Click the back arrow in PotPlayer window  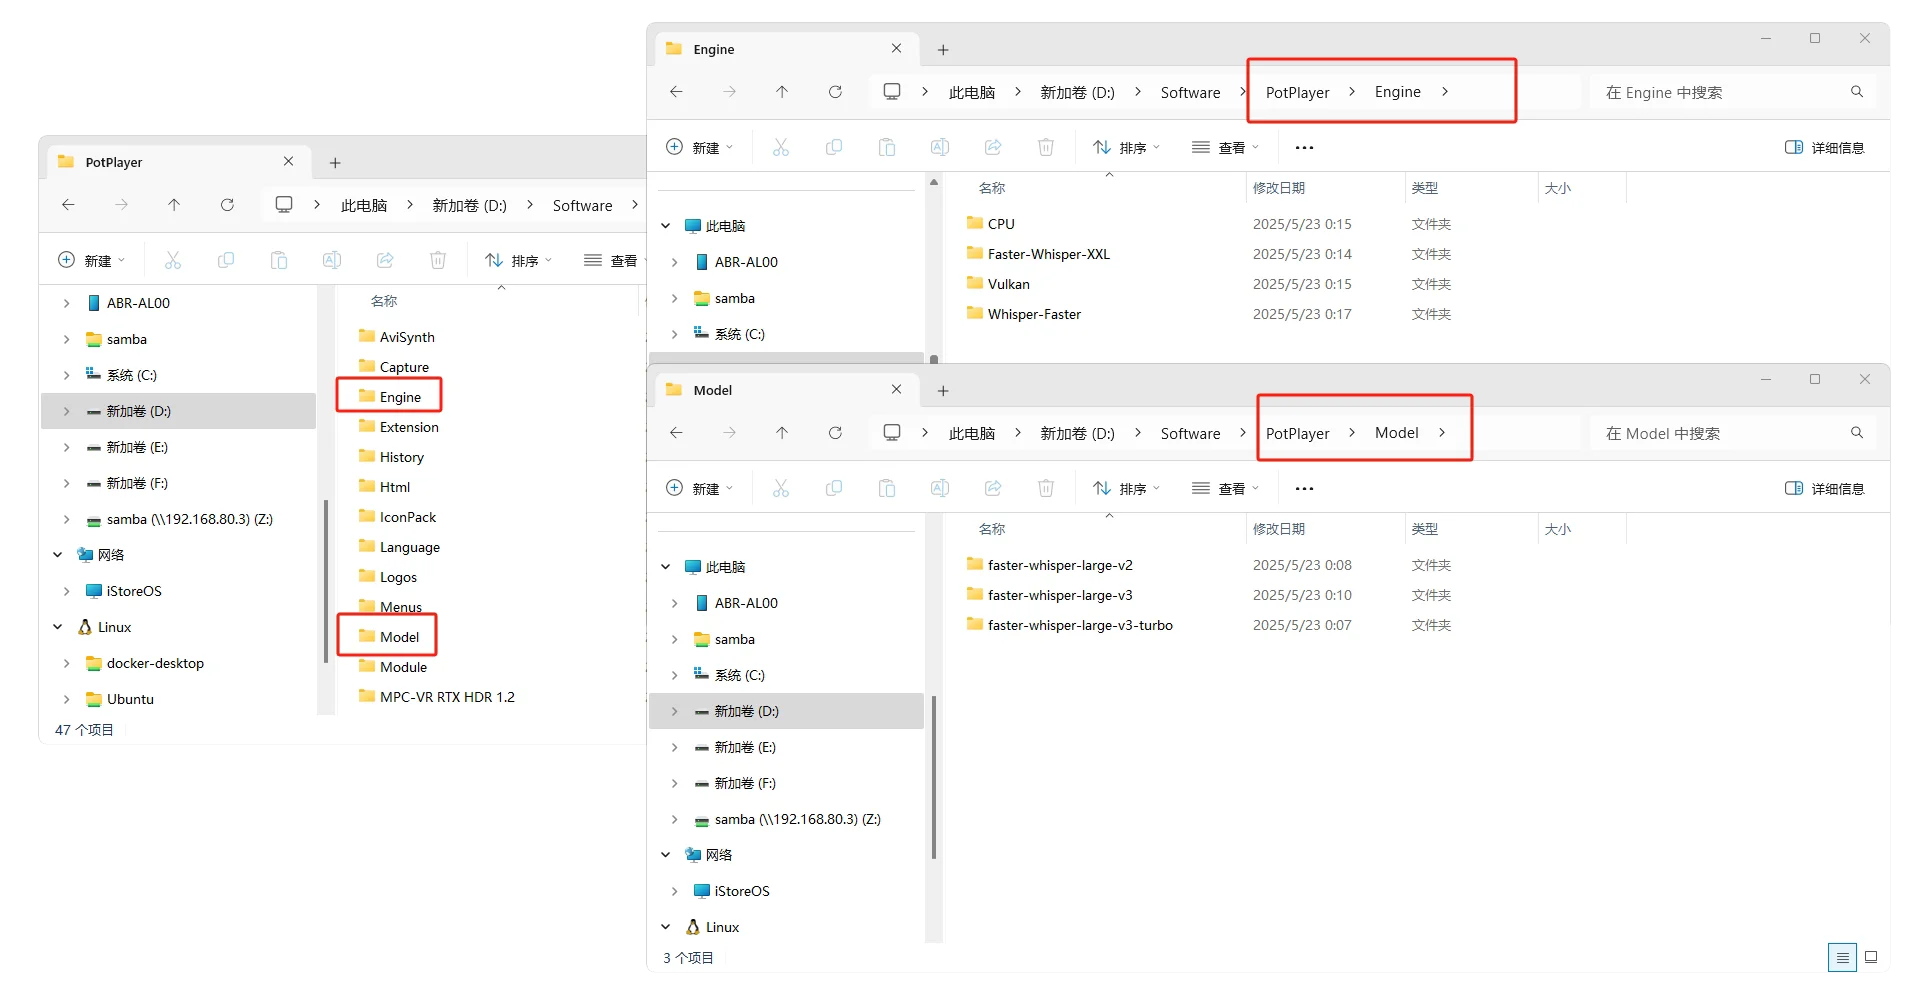68,205
